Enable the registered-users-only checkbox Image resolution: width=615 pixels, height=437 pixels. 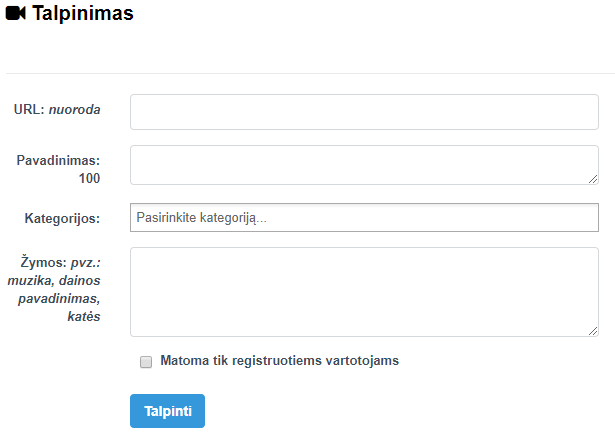[x=146, y=361]
